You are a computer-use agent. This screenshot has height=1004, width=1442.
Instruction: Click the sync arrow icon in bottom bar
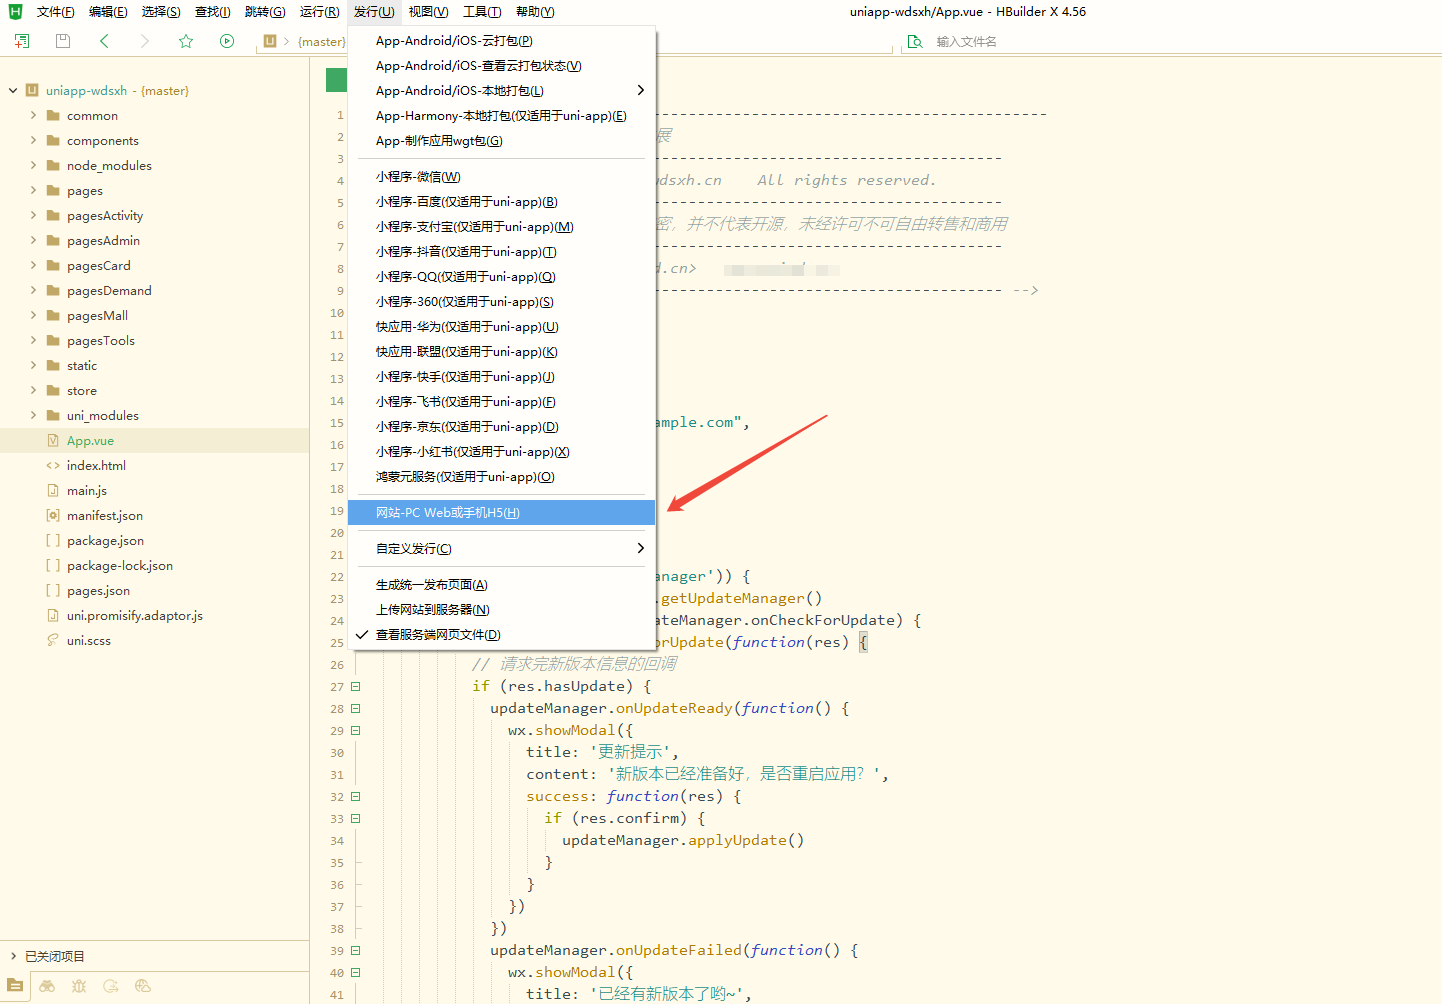tap(111, 986)
